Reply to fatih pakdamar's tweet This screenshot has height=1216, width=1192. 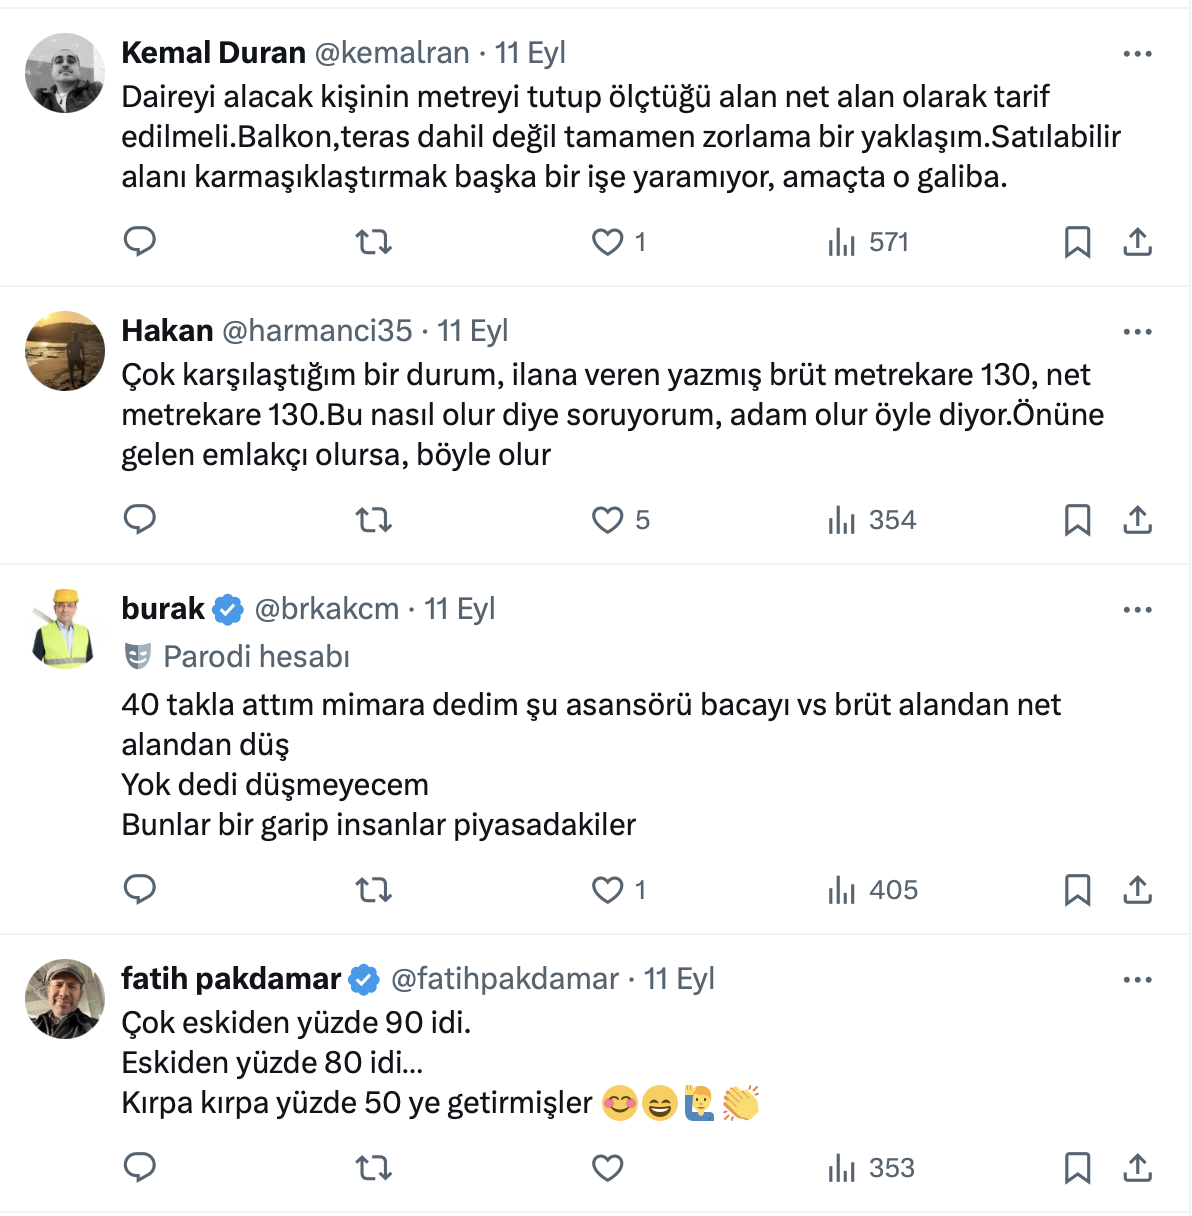click(140, 1168)
